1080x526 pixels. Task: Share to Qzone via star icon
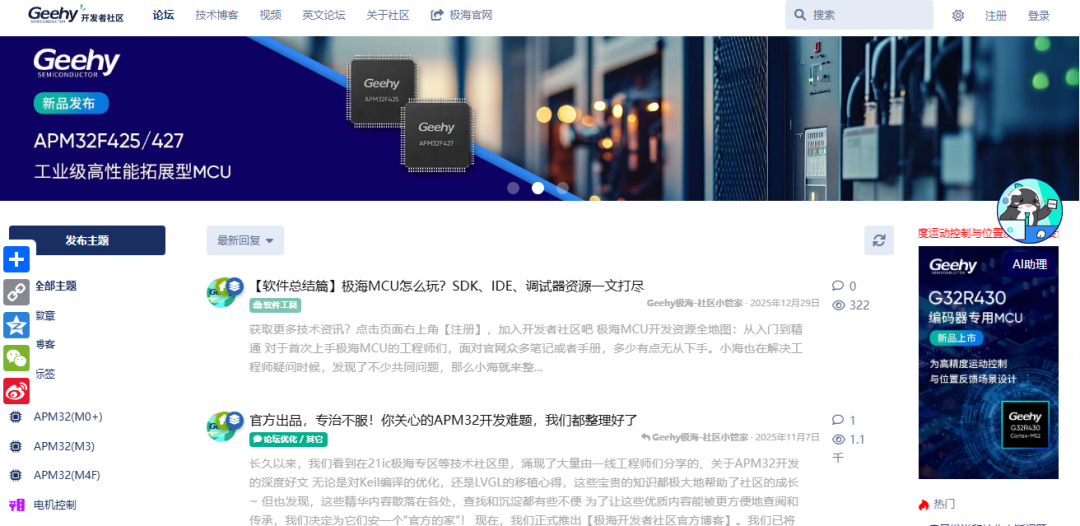17,325
